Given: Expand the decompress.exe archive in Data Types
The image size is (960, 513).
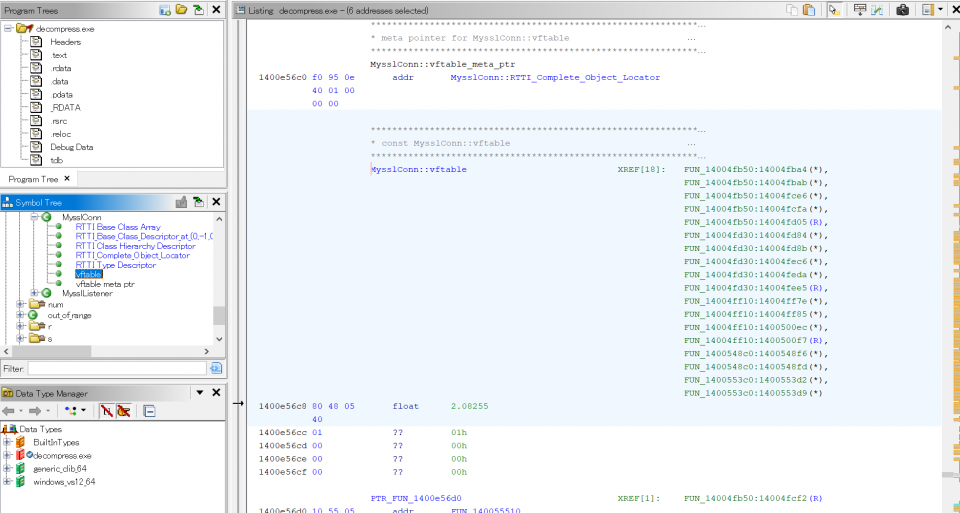Looking at the screenshot, I should coord(7,455).
